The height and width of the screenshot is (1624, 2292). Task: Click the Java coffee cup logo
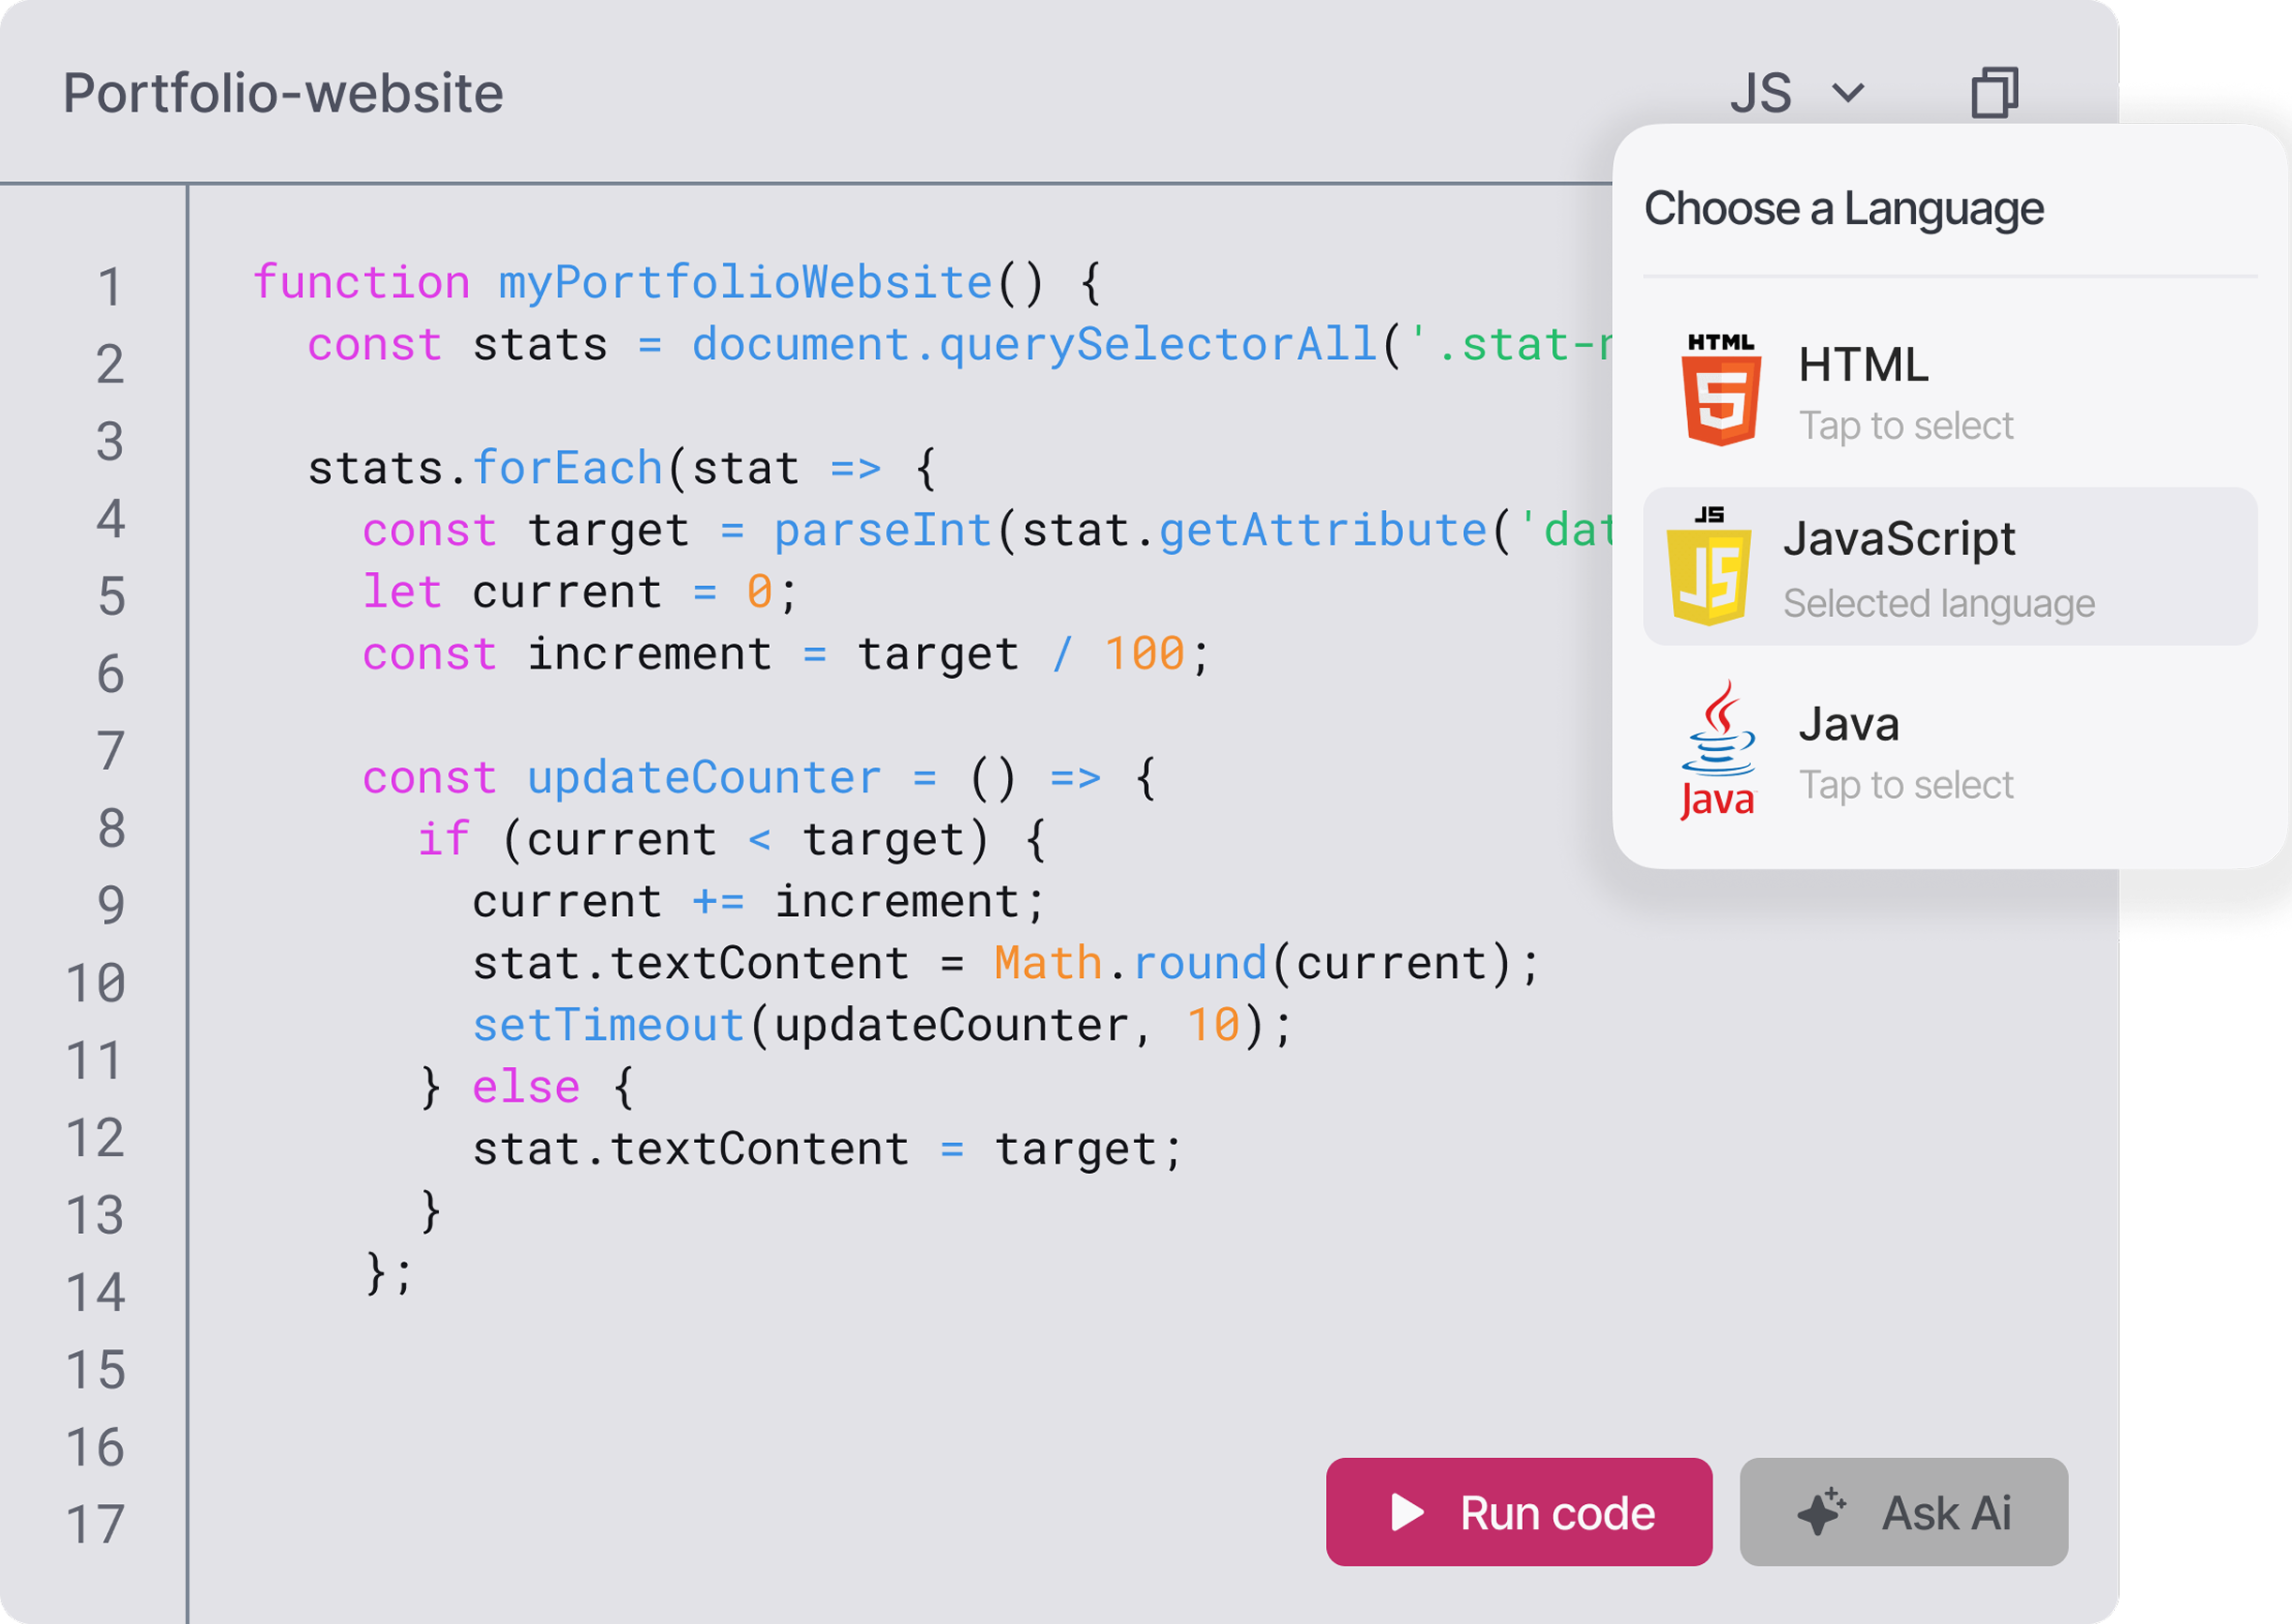click(x=1717, y=750)
